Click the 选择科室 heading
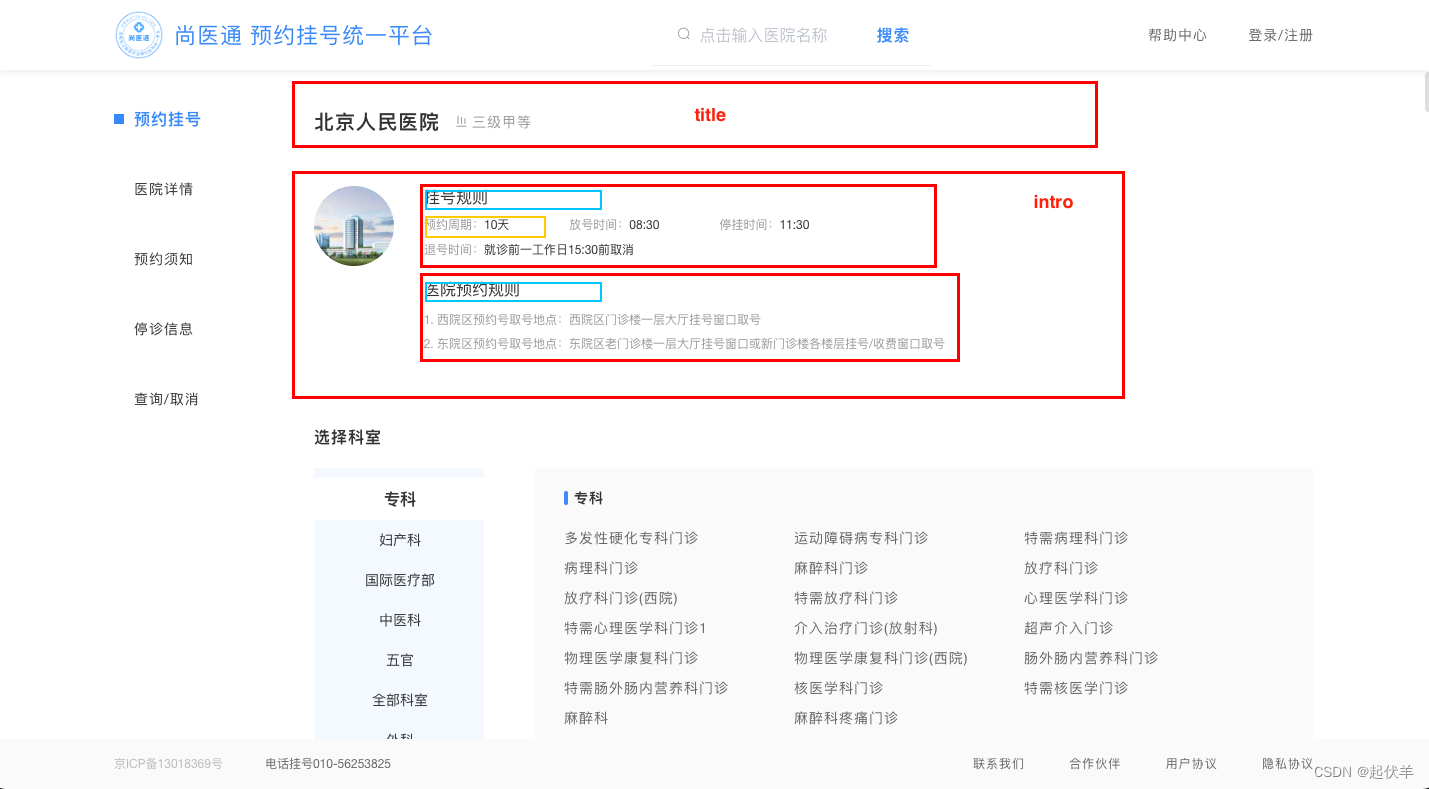 click(347, 437)
